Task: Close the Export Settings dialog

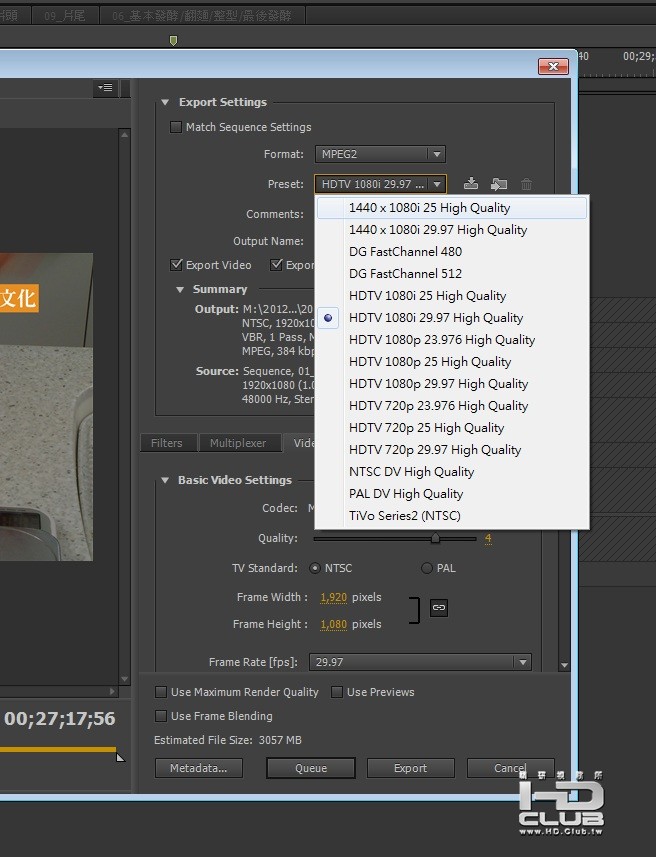Action: [x=553, y=66]
